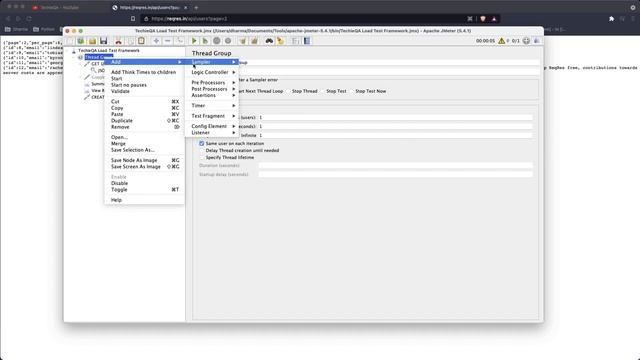Expand the Test Fragment submenu
Screen dimensions: 640x360
(212, 116)
